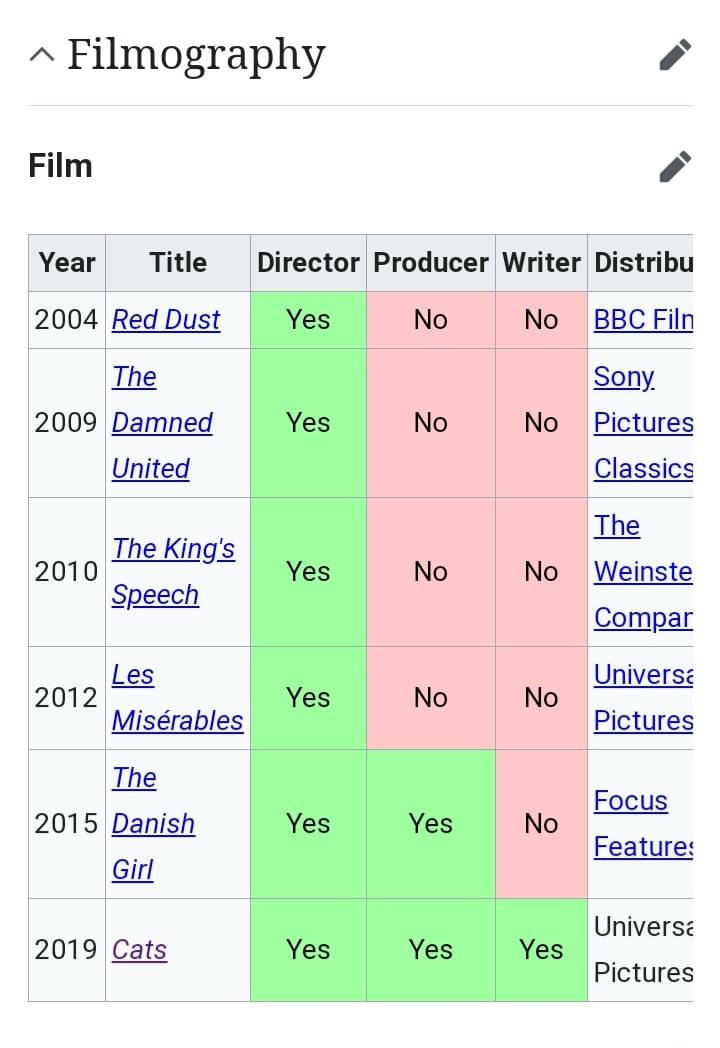This screenshot has height=1048, width=720.
Task: Open The Danish Girl link
Action: click(x=153, y=823)
